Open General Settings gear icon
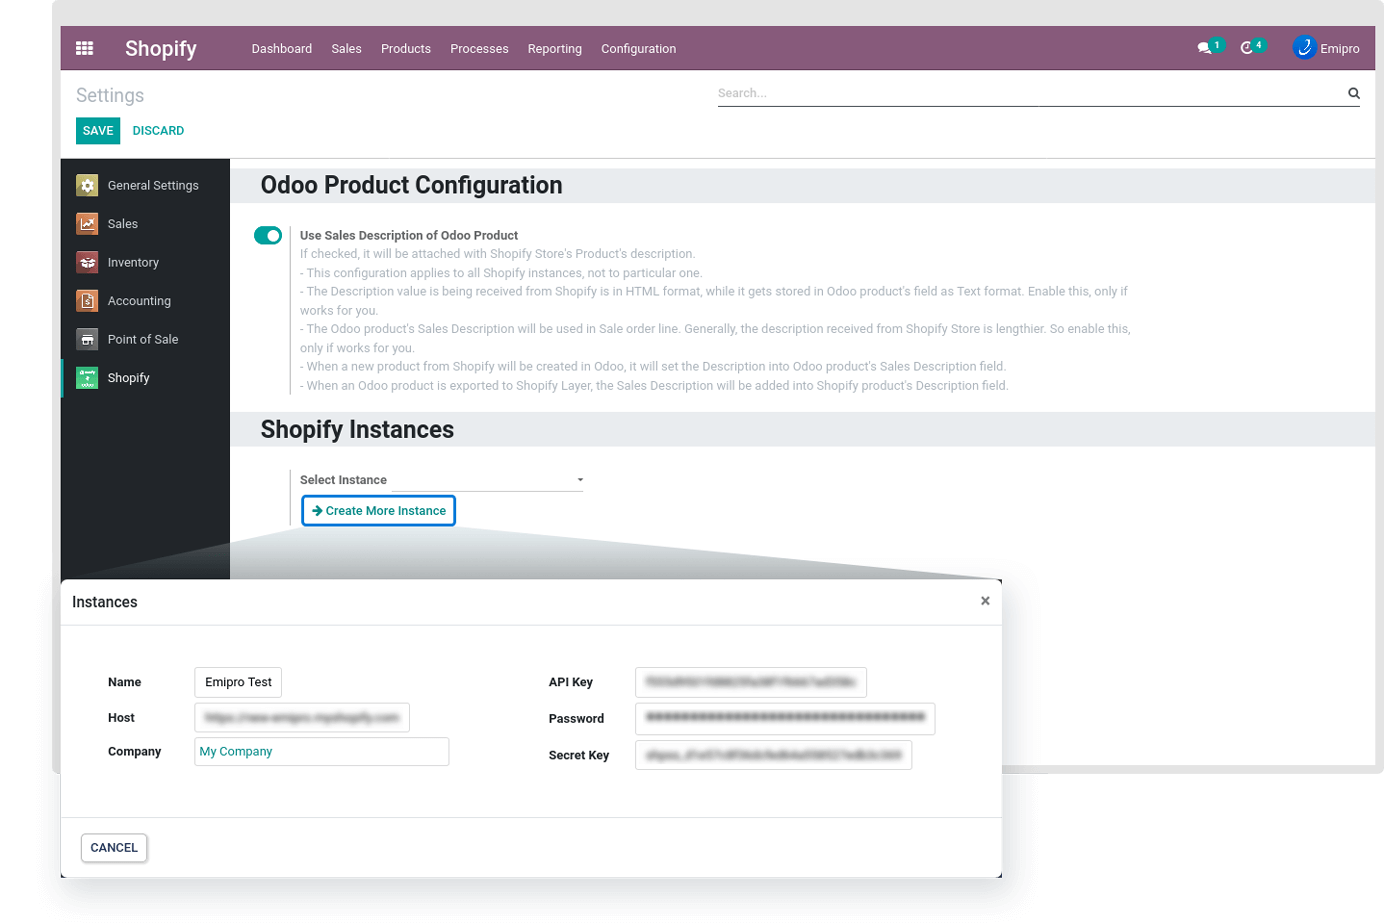The width and height of the screenshot is (1384, 923). (88, 185)
